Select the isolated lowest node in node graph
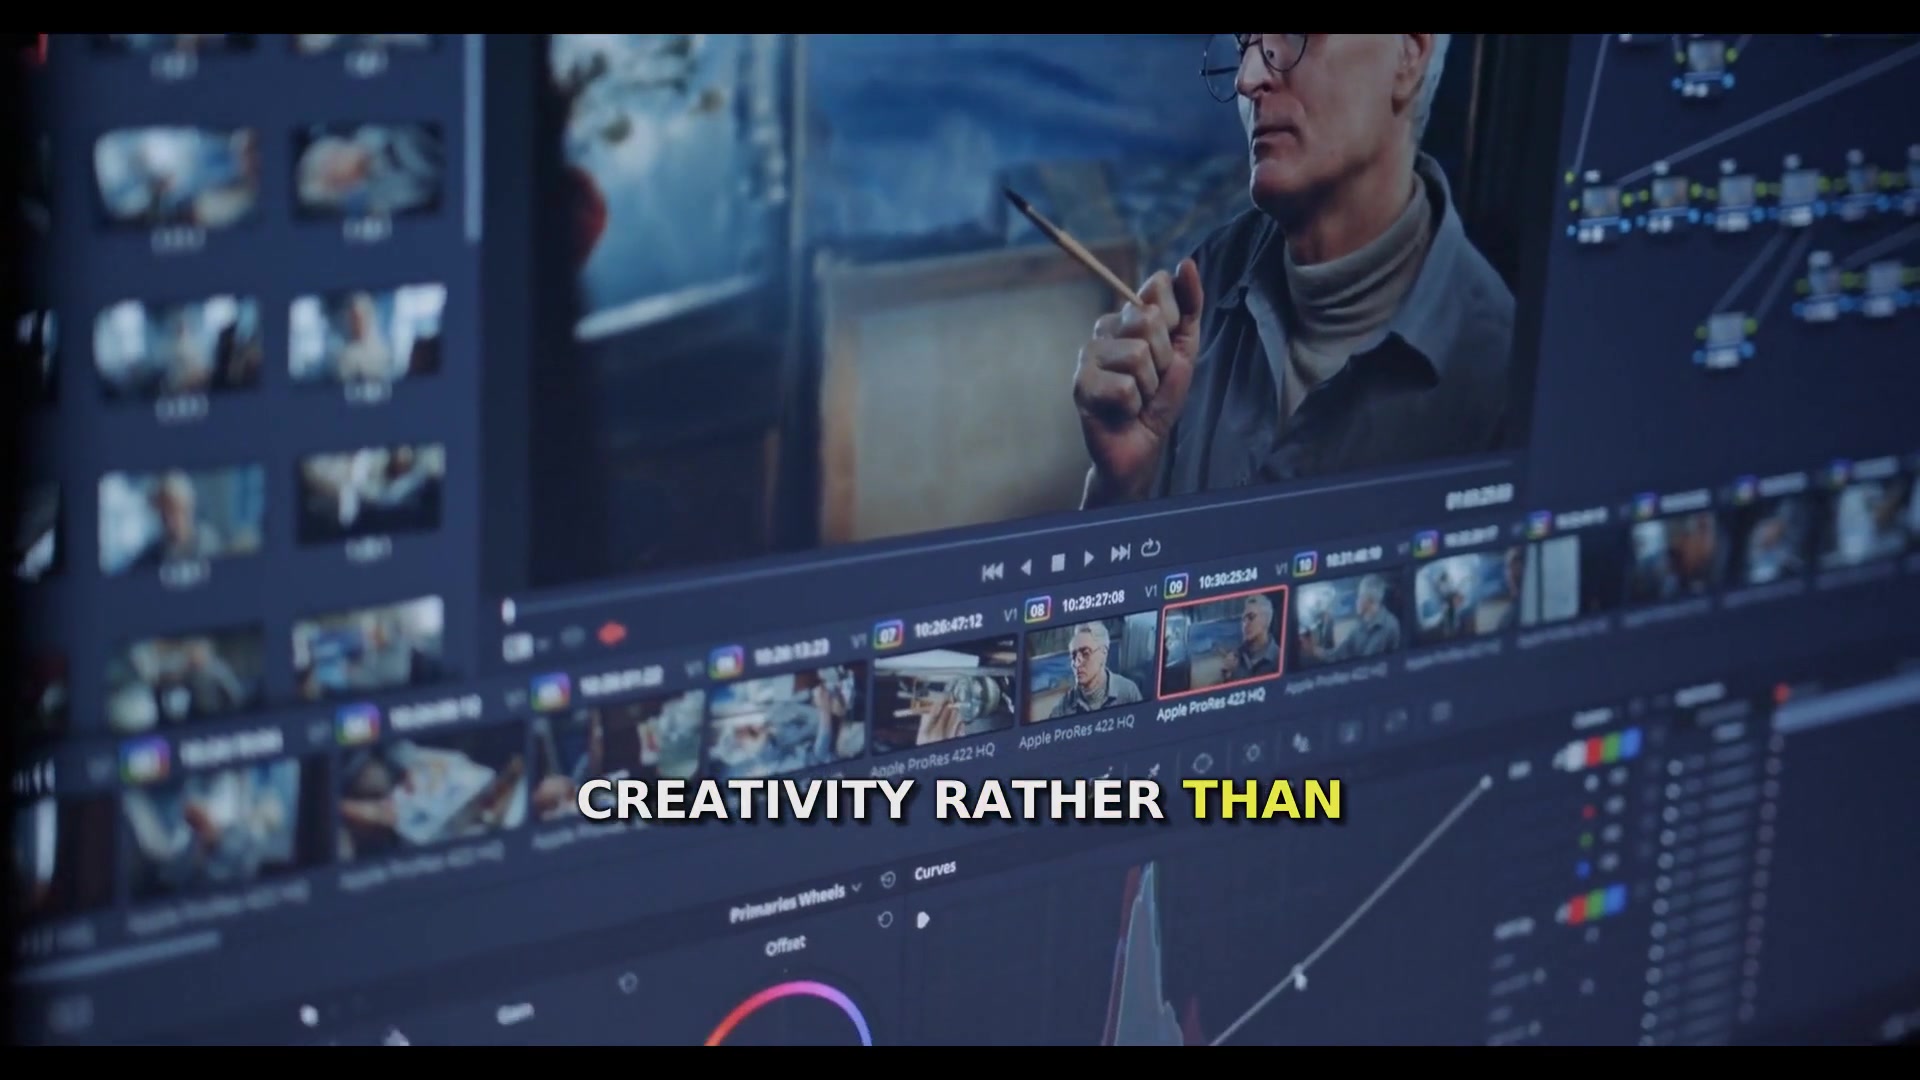The image size is (1920, 1080). click(x=1726, y=337)
